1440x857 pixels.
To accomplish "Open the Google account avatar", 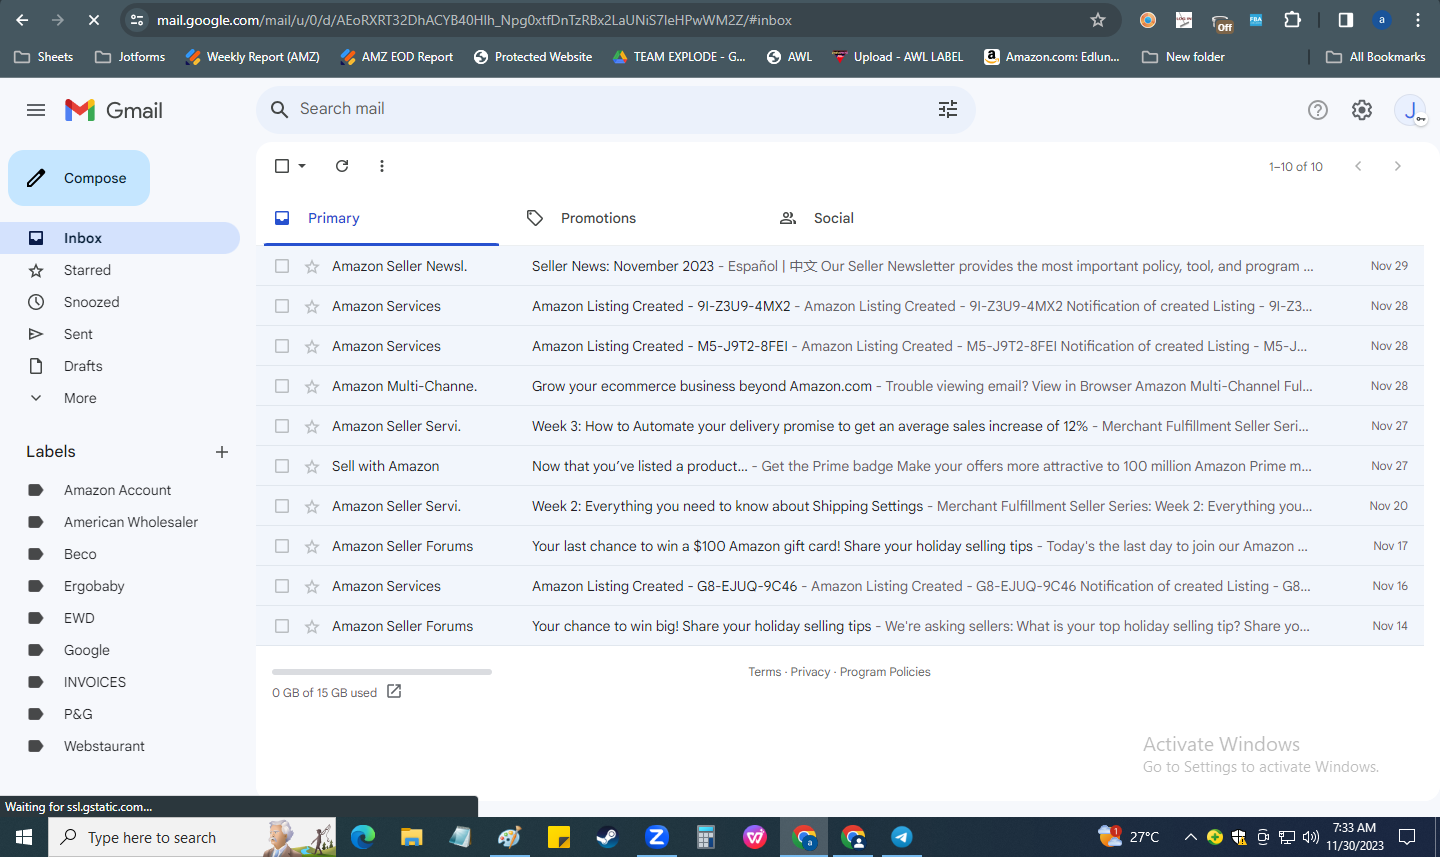I will (1410, 110).
